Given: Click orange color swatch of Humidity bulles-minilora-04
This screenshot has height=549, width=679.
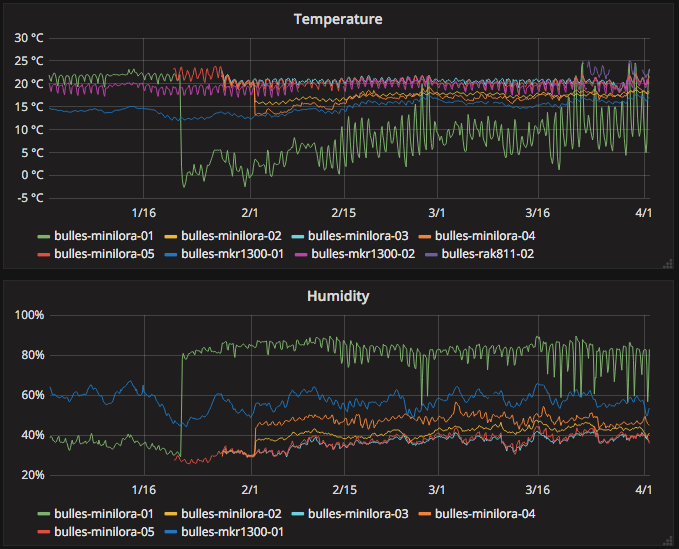Looking at the screenshot, I should pos(425,514).
